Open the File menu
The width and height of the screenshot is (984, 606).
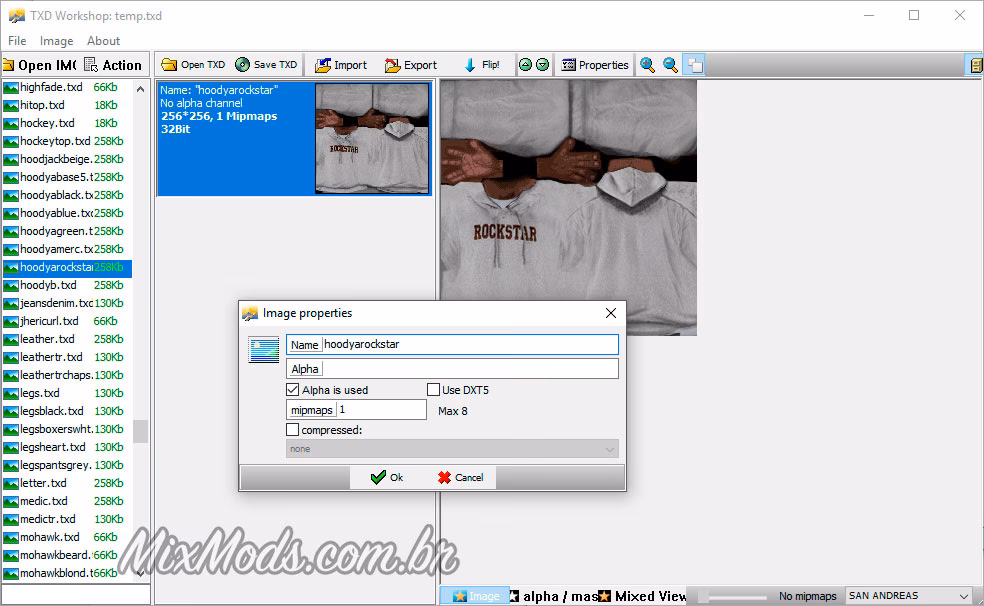click(17, 41)
